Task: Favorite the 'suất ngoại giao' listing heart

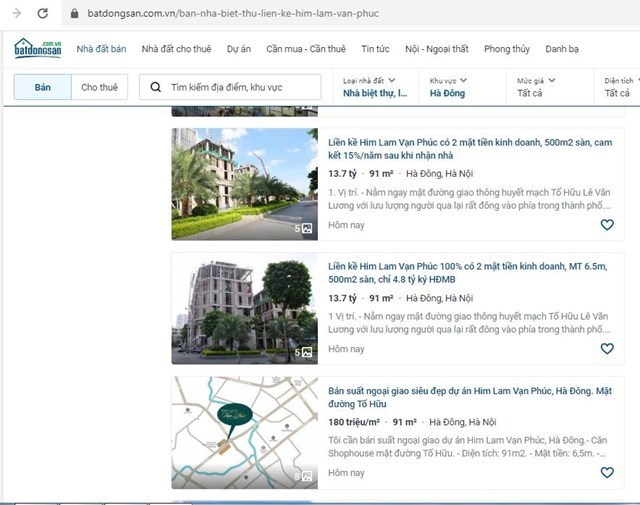Action: click(x=607, y=472)
